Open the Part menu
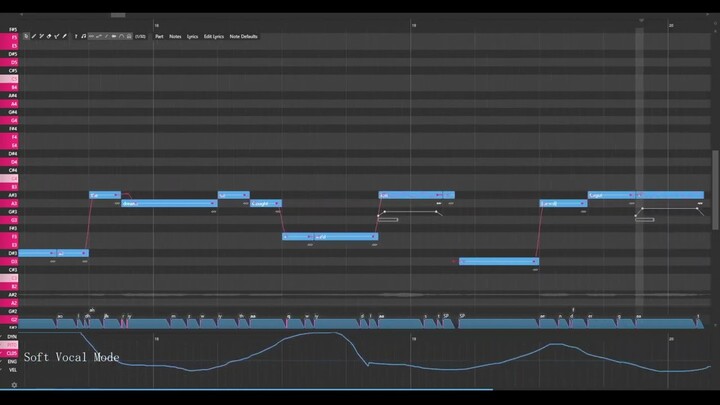This screenshot has width=720, height=405. [x=159, y=36]
